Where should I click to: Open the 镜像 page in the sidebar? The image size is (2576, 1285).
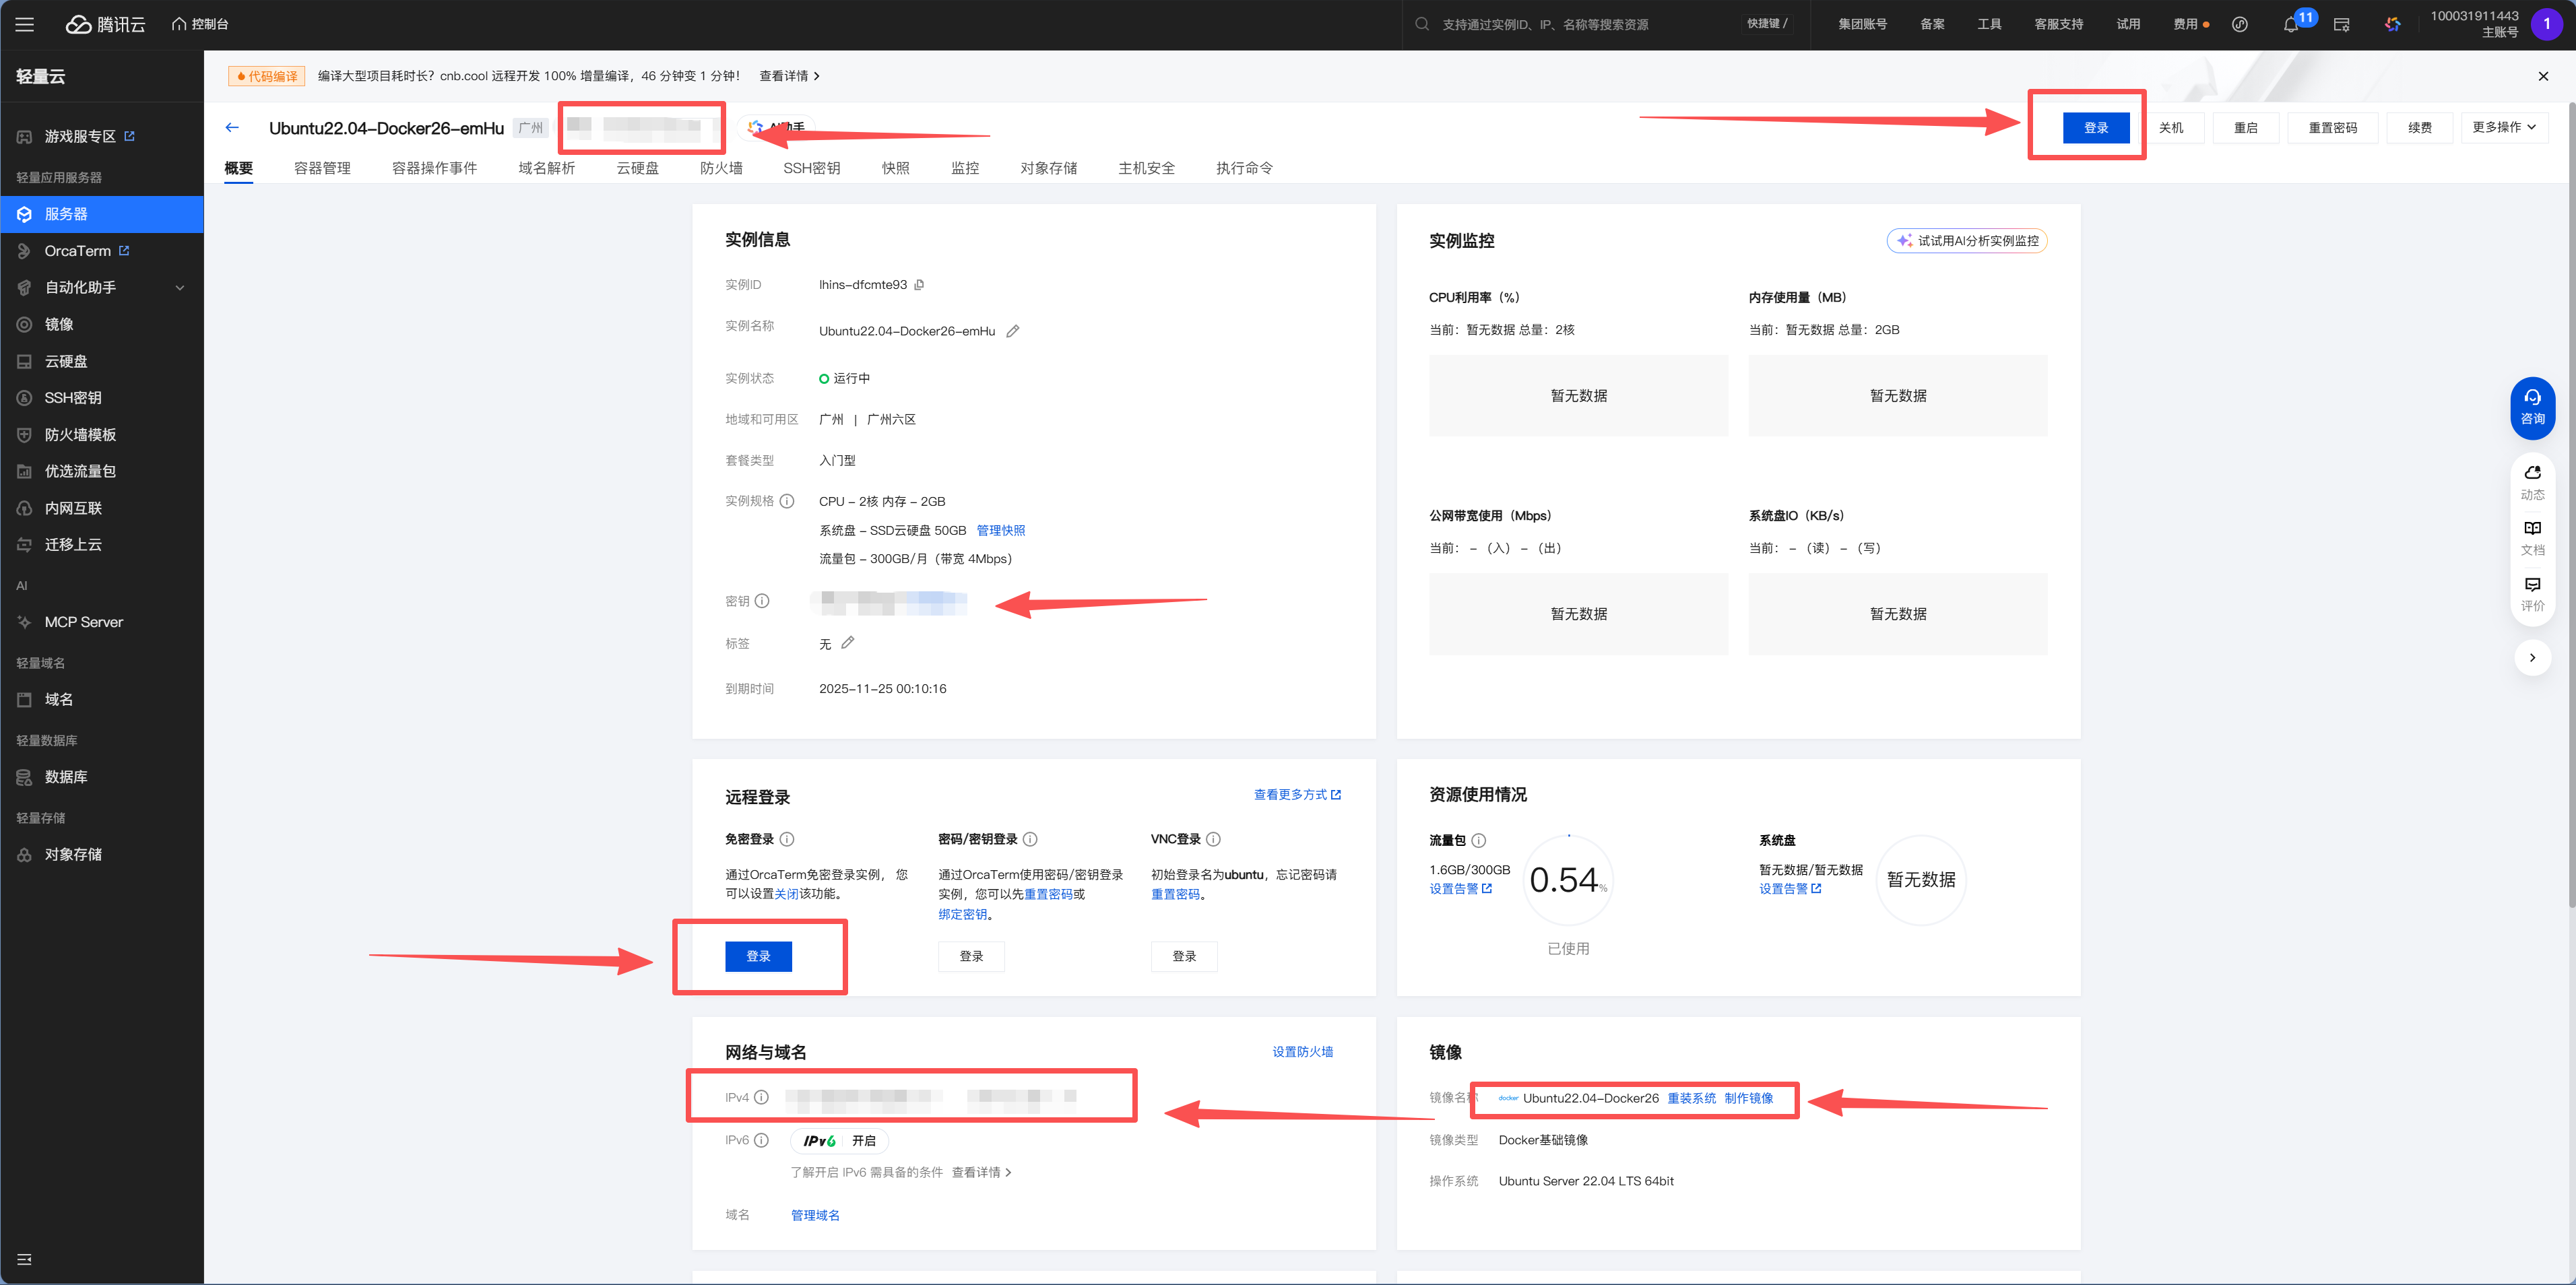59,324
